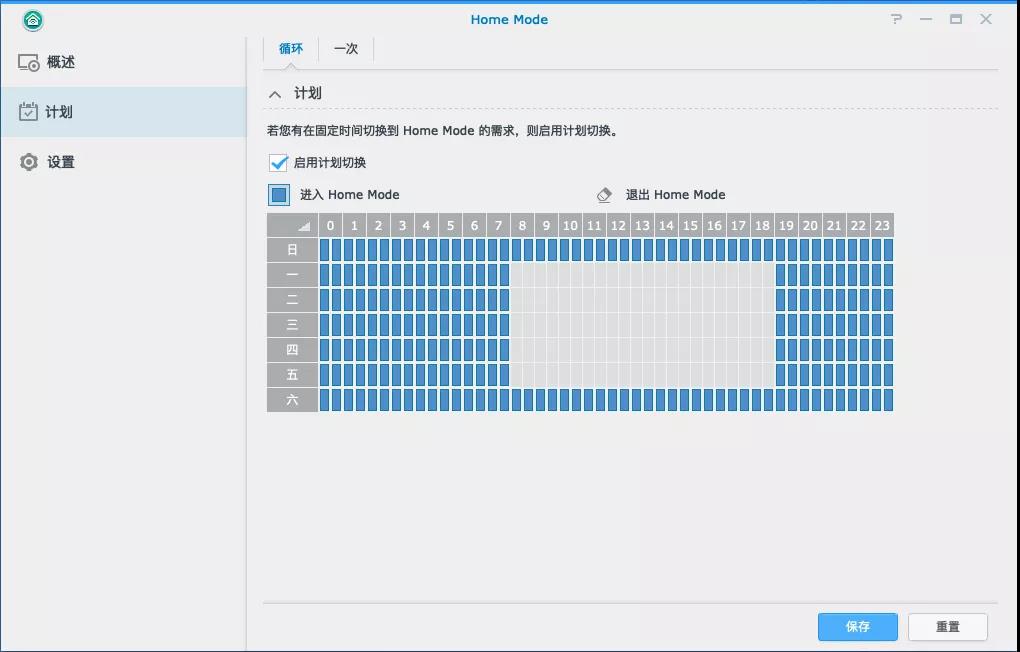Select the 日 Sunday row header

coord(292,250)
